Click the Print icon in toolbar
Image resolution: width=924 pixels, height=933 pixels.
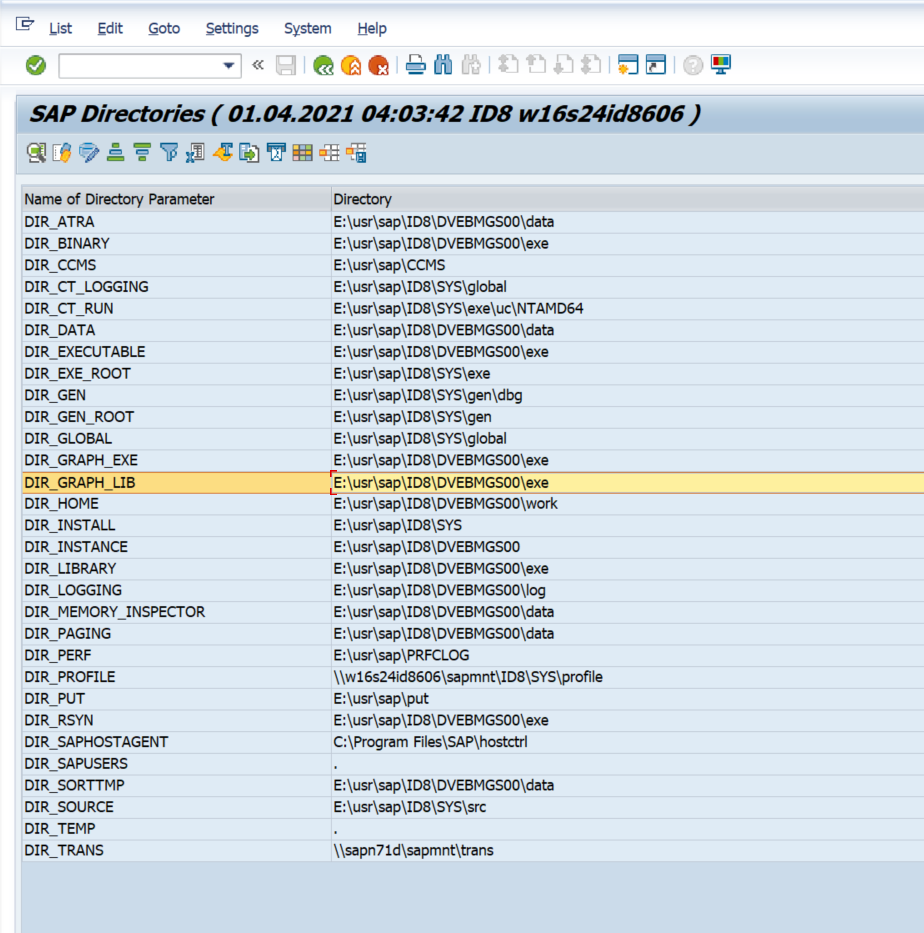[415, 66]
